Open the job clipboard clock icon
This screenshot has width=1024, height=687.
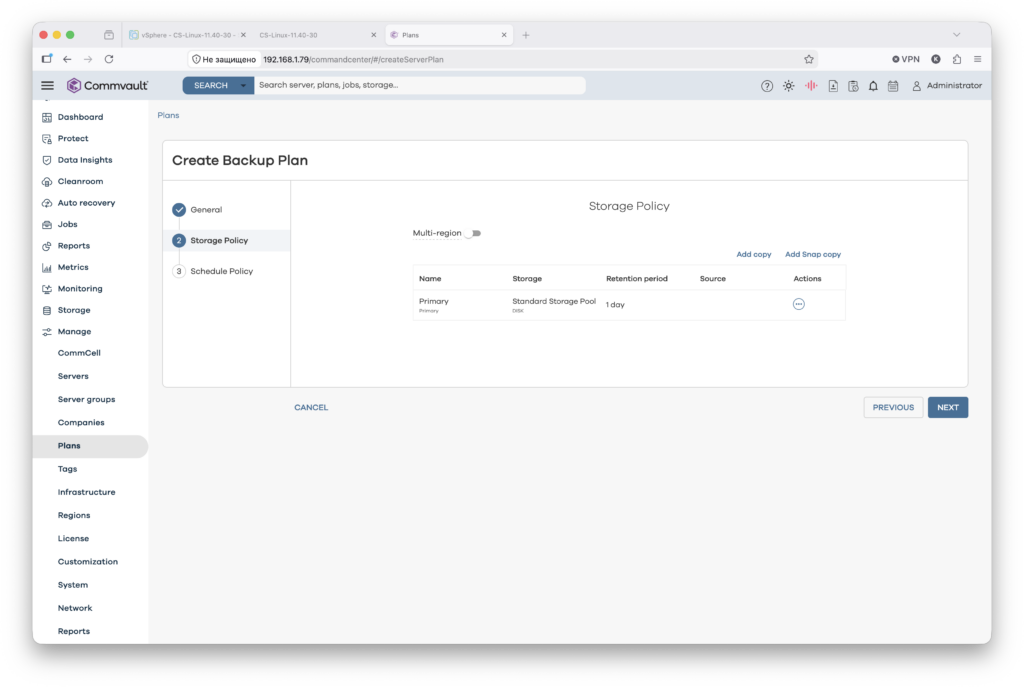[853, 86]
